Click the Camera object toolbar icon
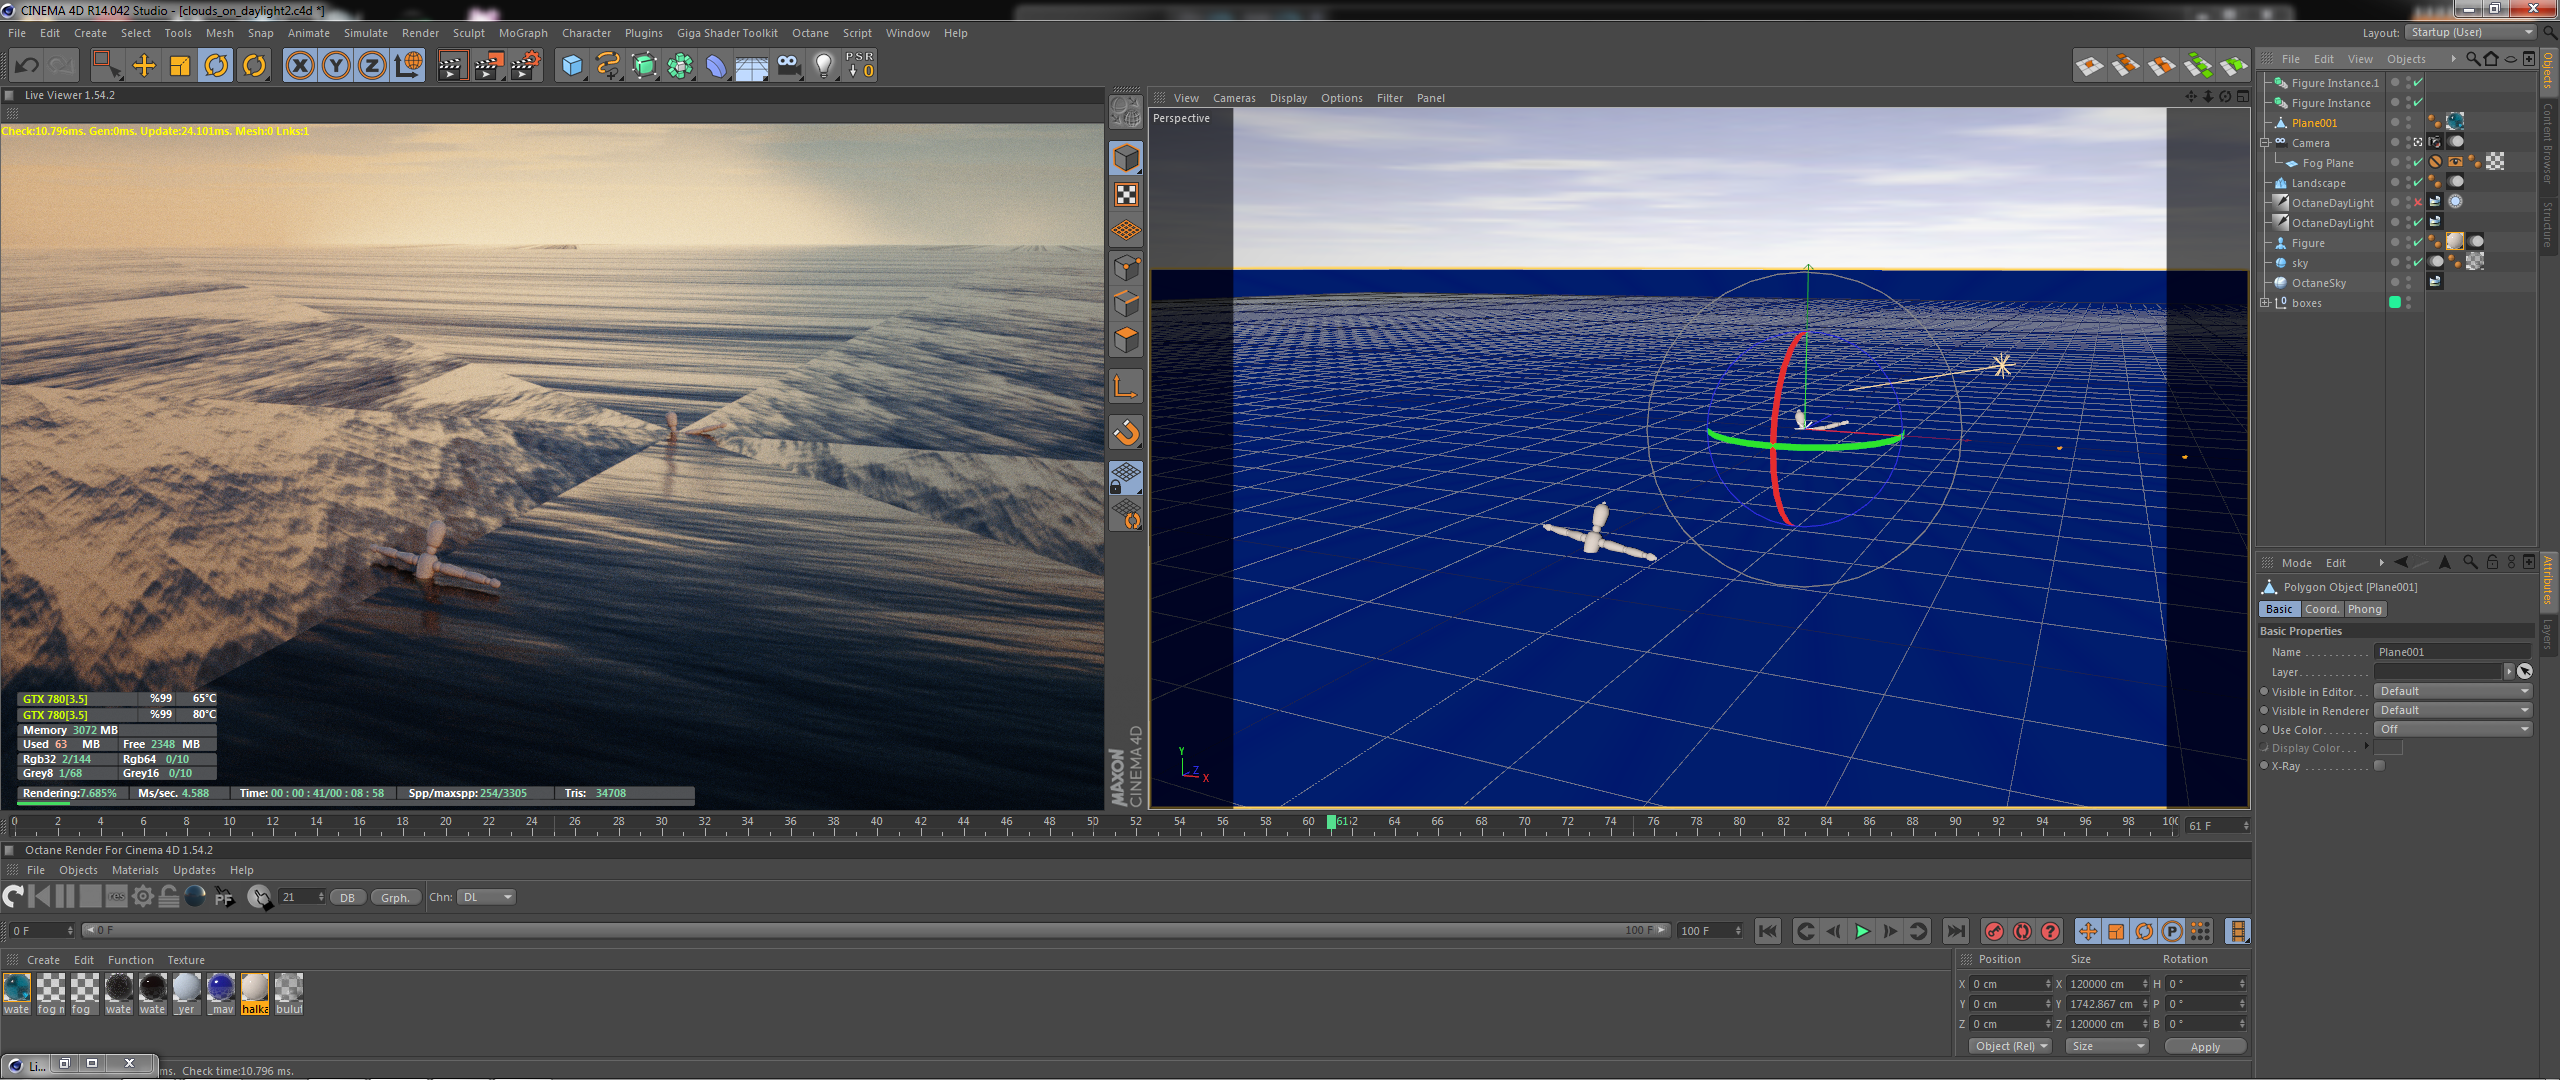Viewport: 2560px width, 1080px height. (788, 66)
